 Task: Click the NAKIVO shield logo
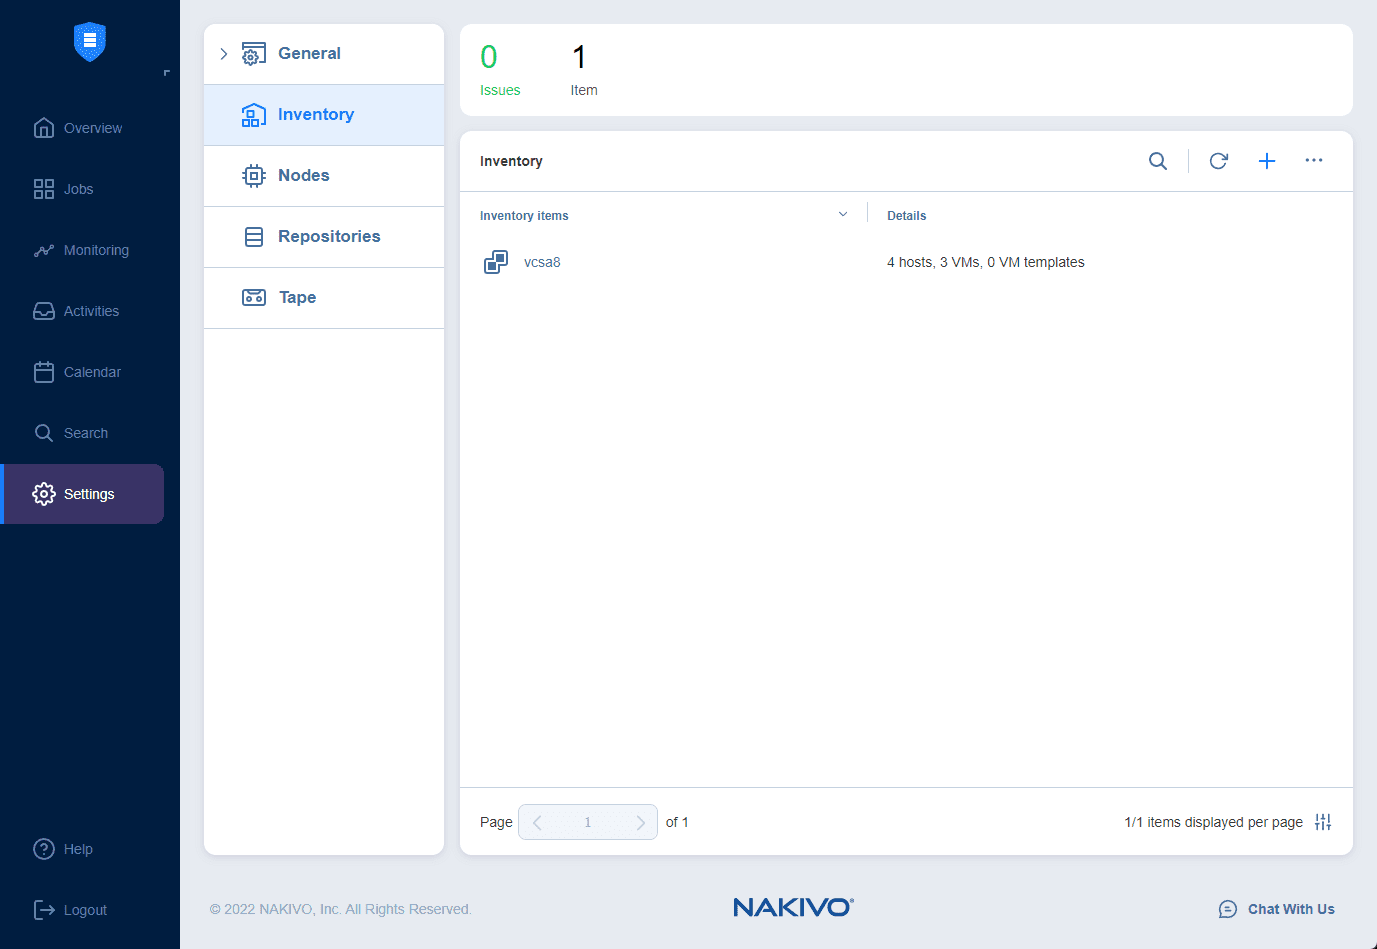89,42
